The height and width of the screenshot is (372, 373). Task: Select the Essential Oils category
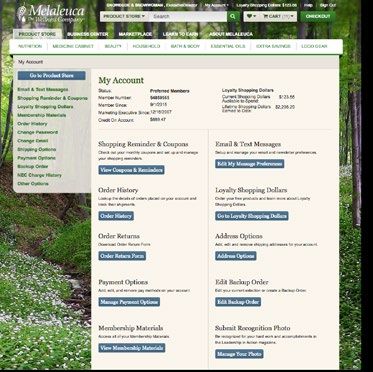tap(228, 46)
